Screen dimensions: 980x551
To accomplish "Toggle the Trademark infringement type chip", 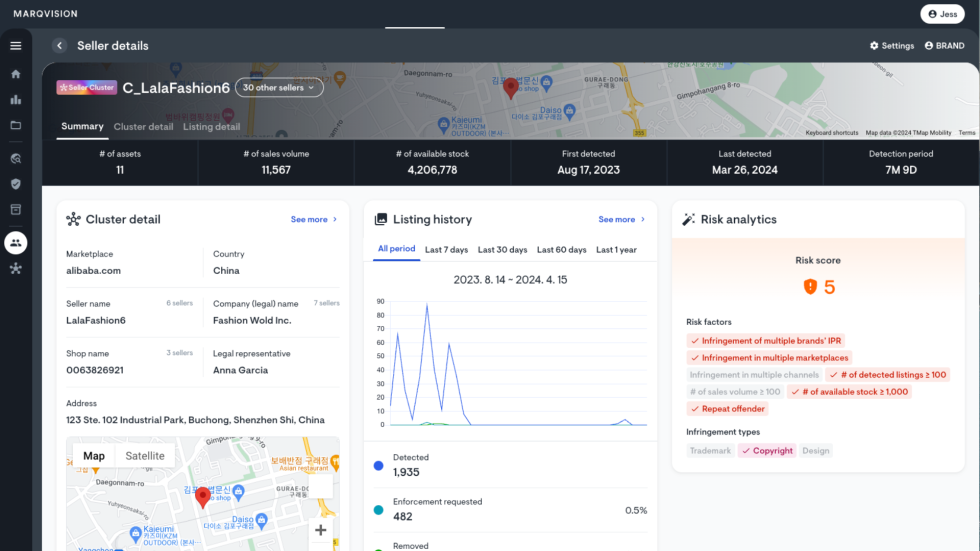I will pyautogui.click(x=710, y=451).
